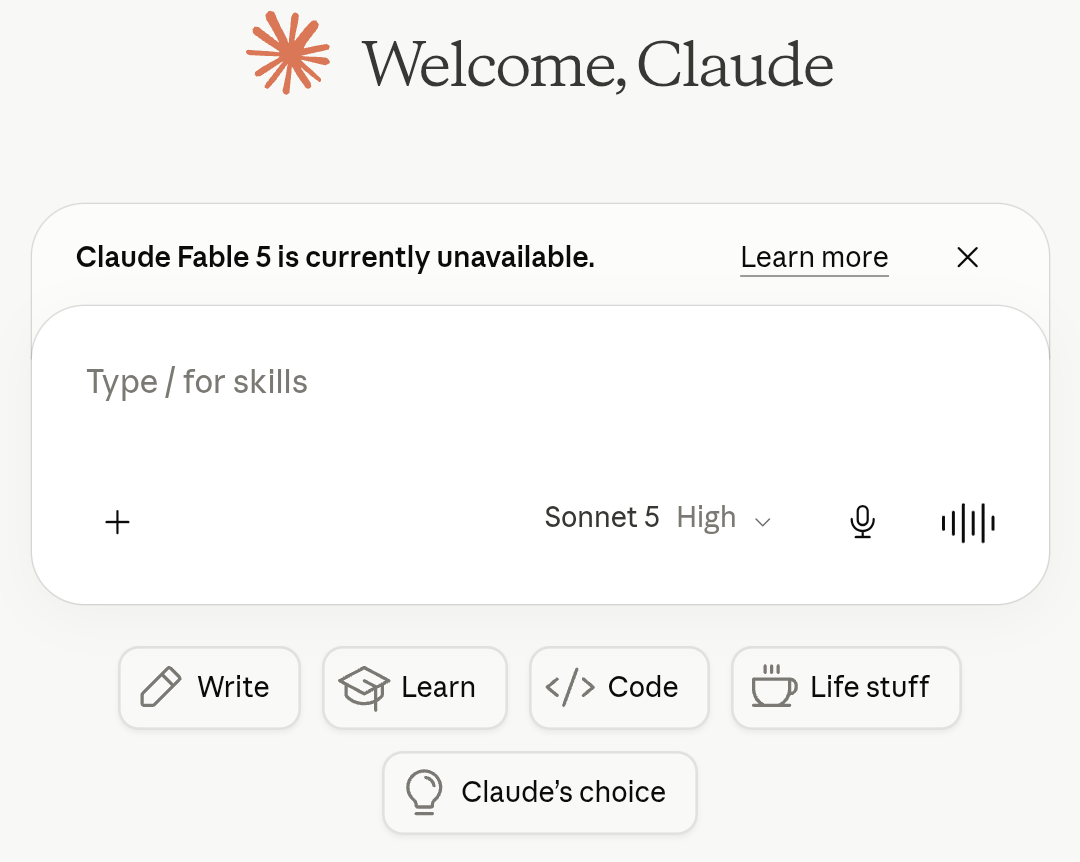Follow the Learn more link
The image size is (1080, 862).
tap(814, 258)
